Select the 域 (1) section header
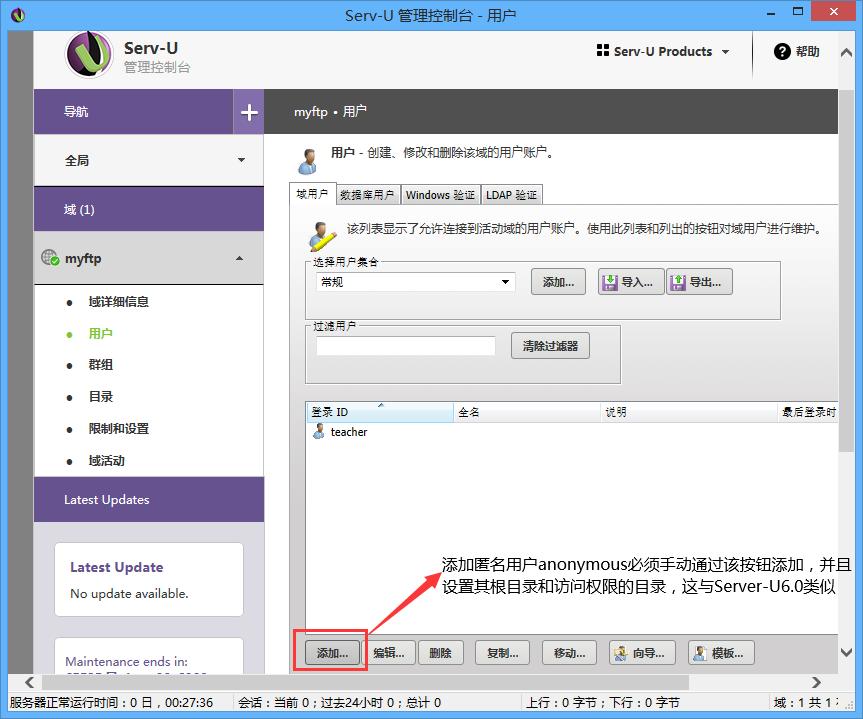 (x=149, y=209)
